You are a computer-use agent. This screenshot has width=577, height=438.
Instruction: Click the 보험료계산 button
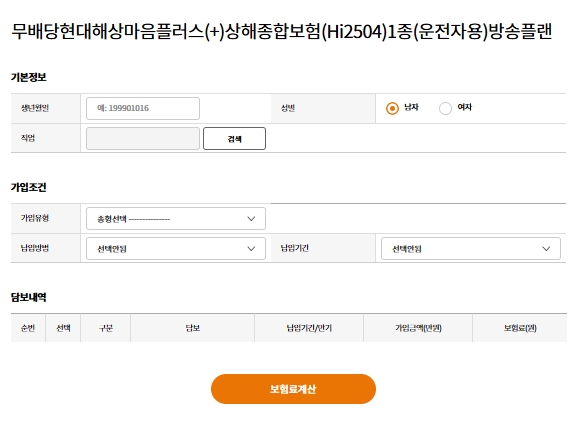coord(293,389)
